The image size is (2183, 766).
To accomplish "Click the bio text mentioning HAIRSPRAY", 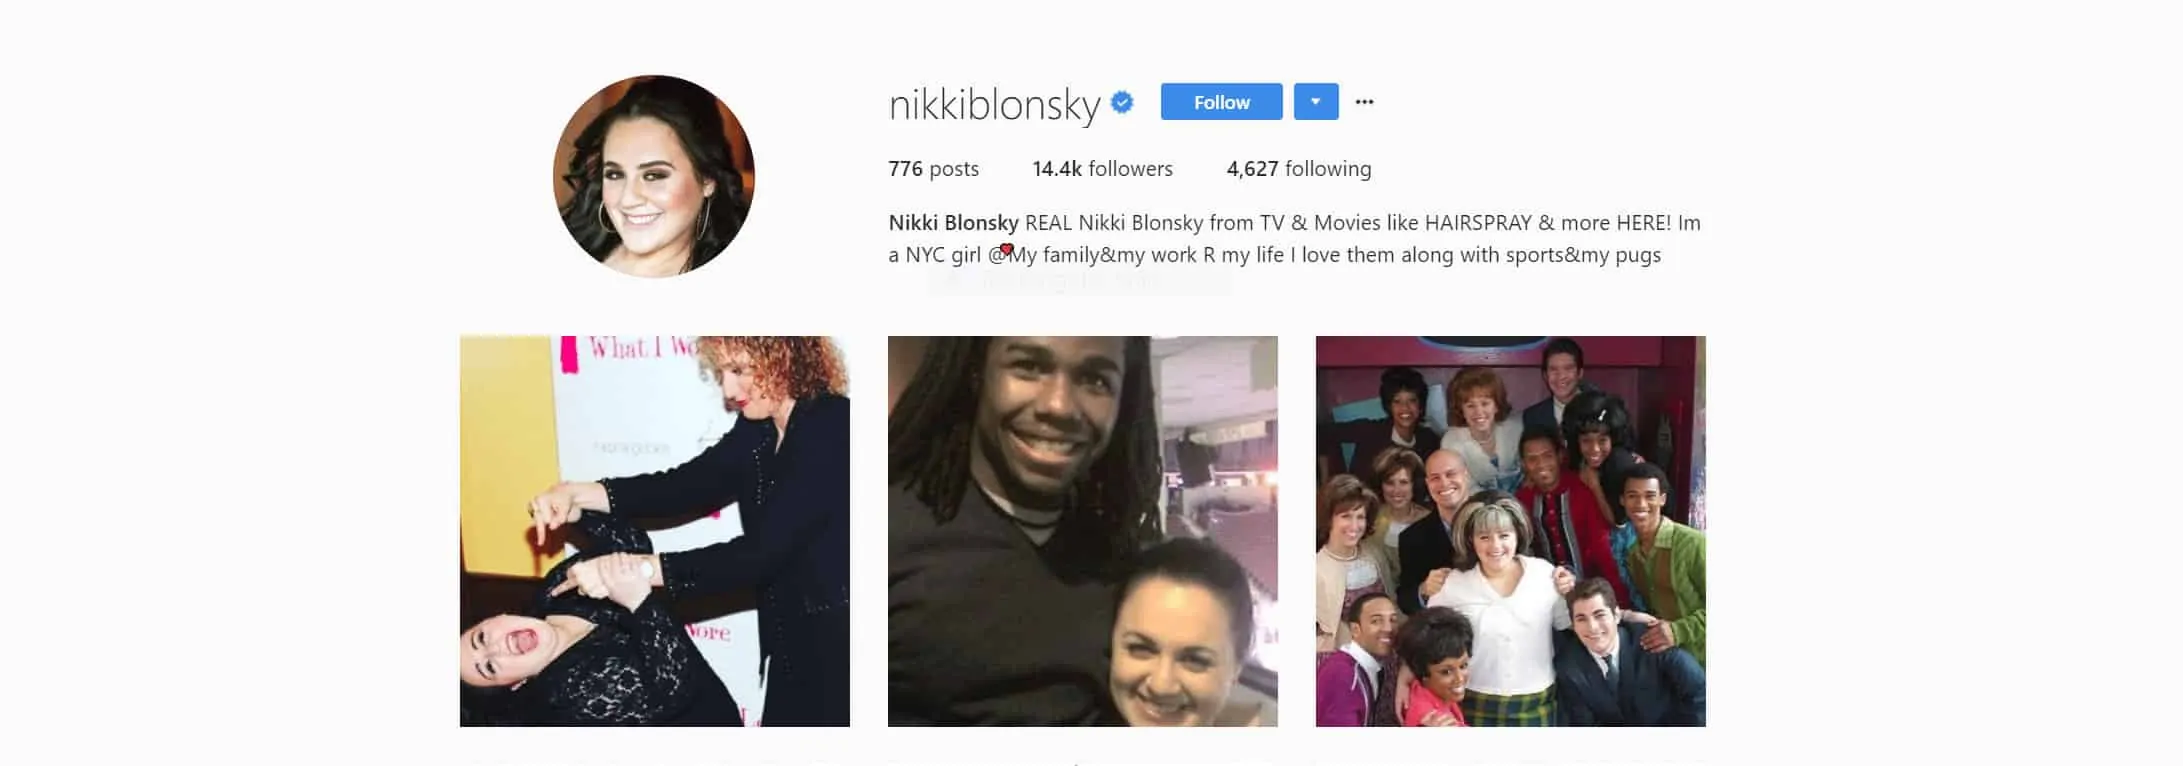I will click(1362, 223).
